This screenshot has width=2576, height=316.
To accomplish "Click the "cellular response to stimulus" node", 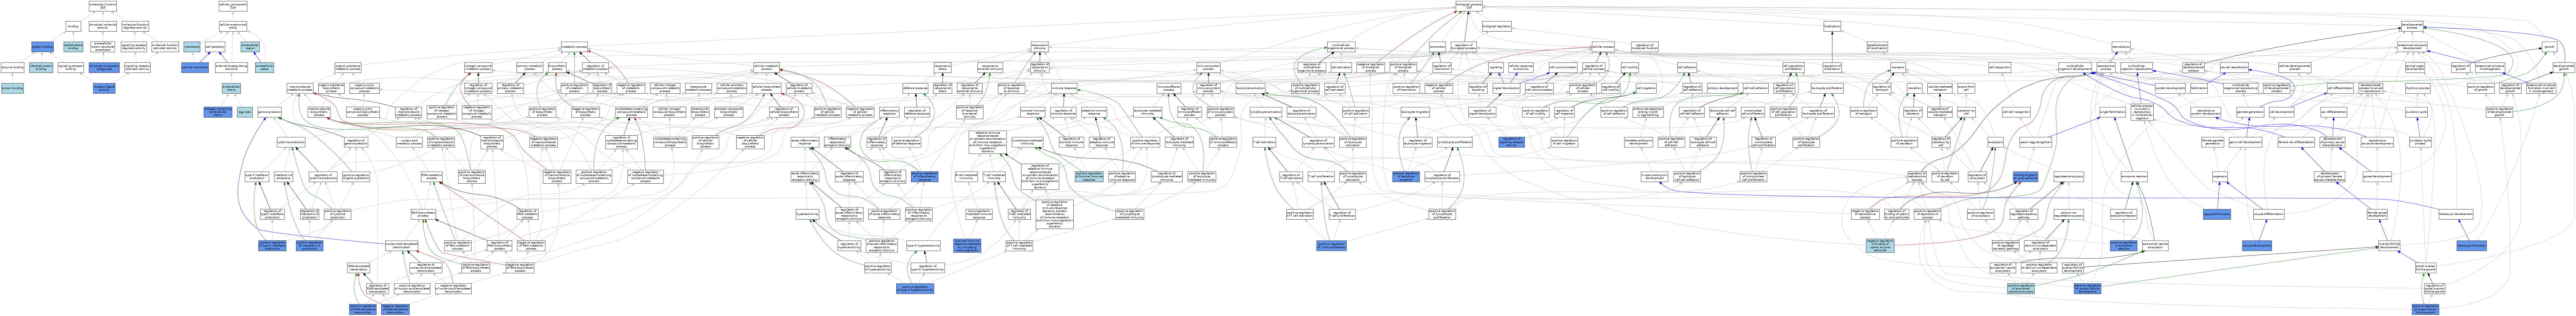I will pyautogui.click(x=1521, y=67).
